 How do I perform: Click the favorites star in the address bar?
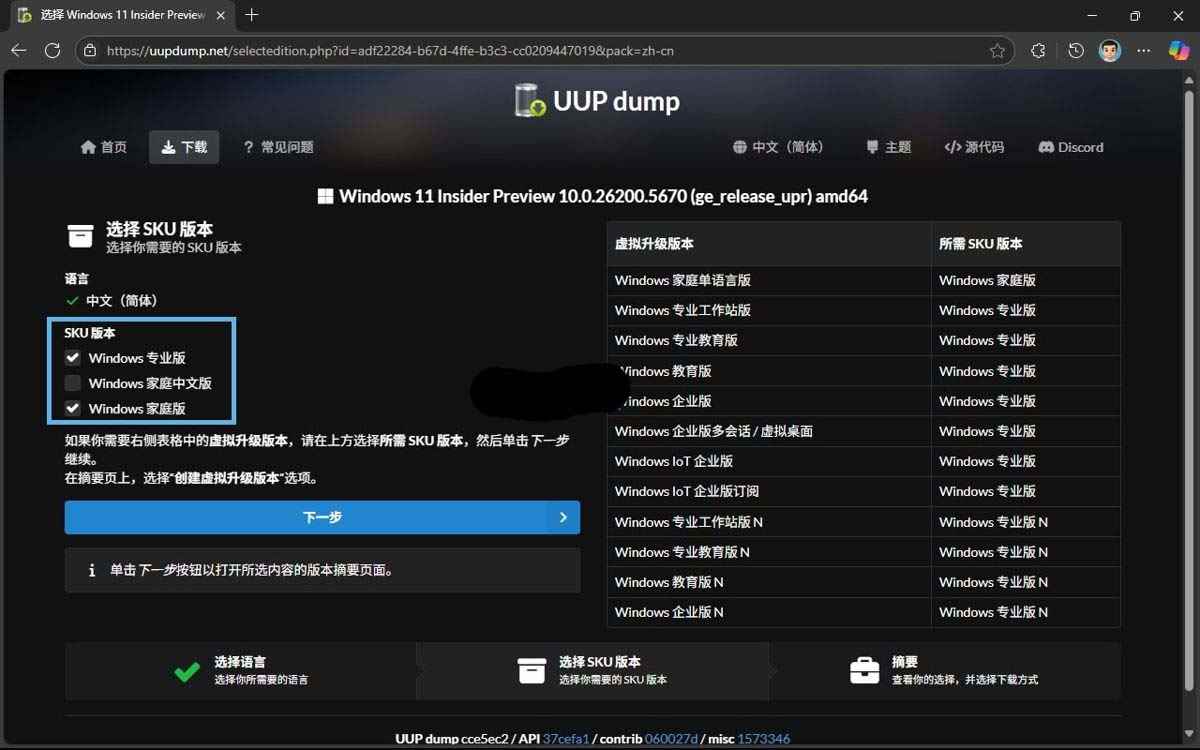(x=996, y=50)
